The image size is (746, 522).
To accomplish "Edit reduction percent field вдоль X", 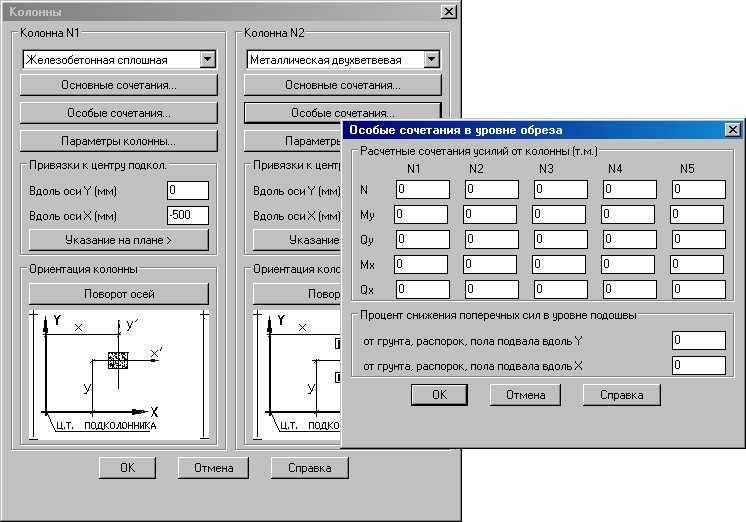I will [699, 365].
